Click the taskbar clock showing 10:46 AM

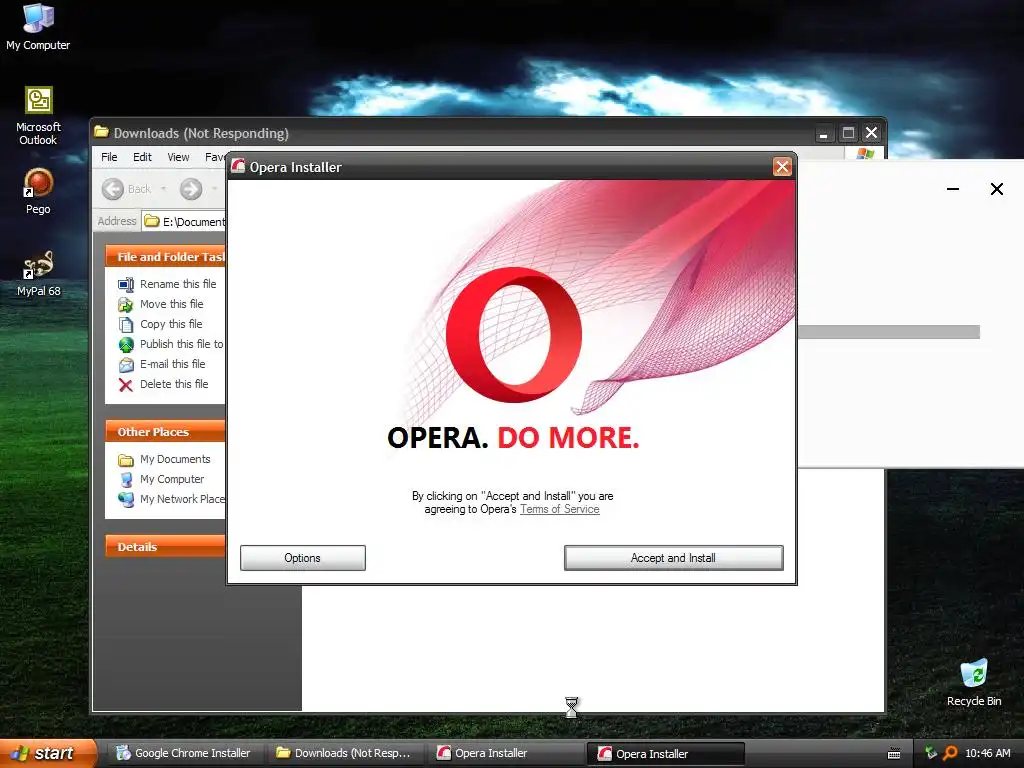[987, 753]
